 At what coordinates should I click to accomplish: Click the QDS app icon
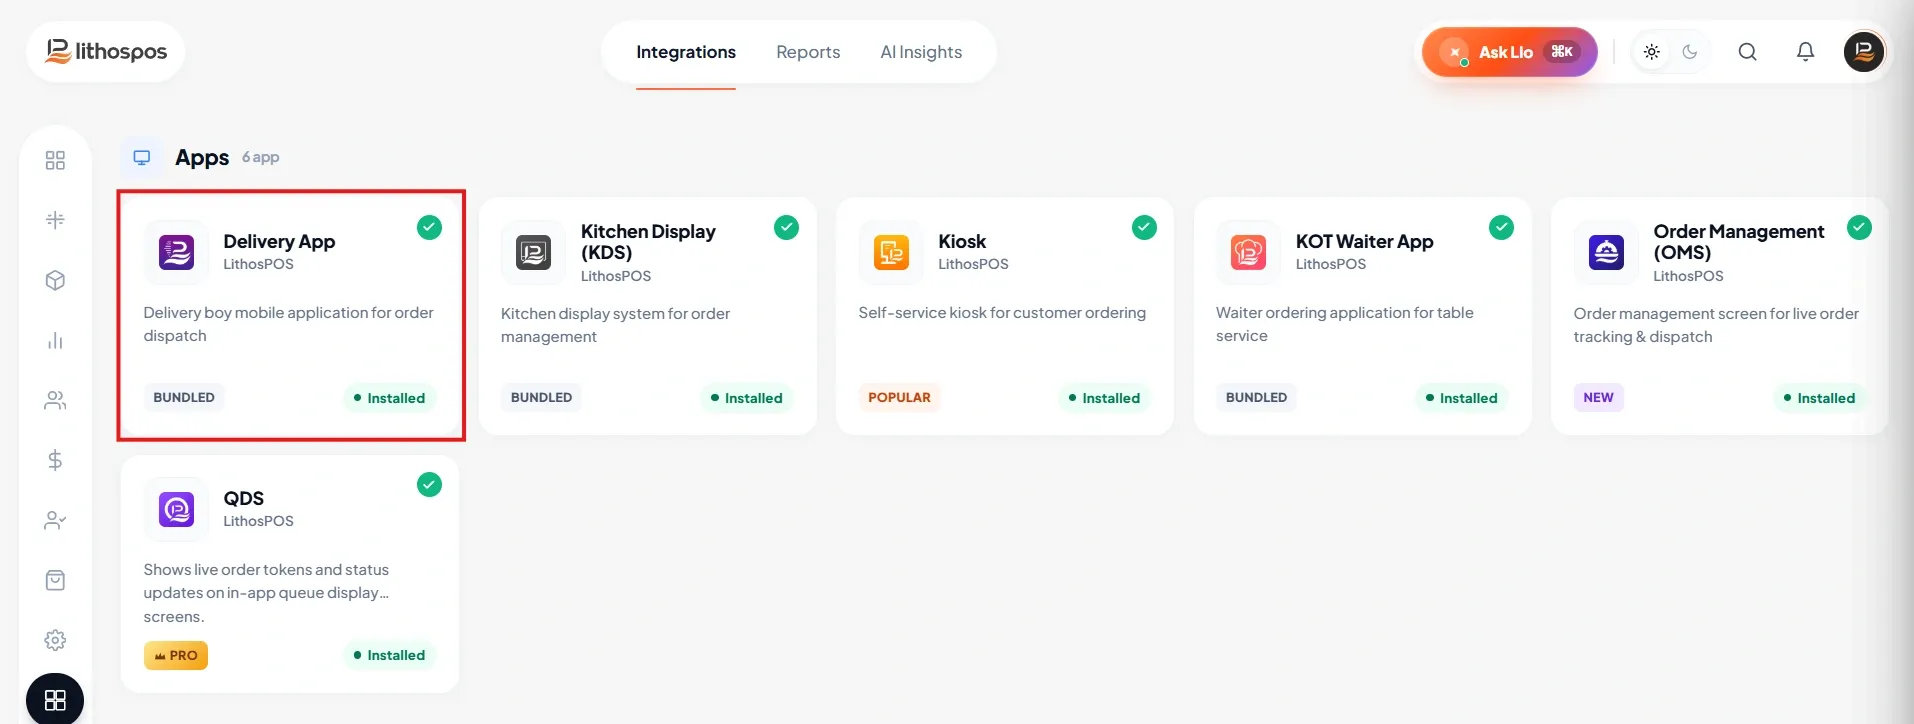177,509
